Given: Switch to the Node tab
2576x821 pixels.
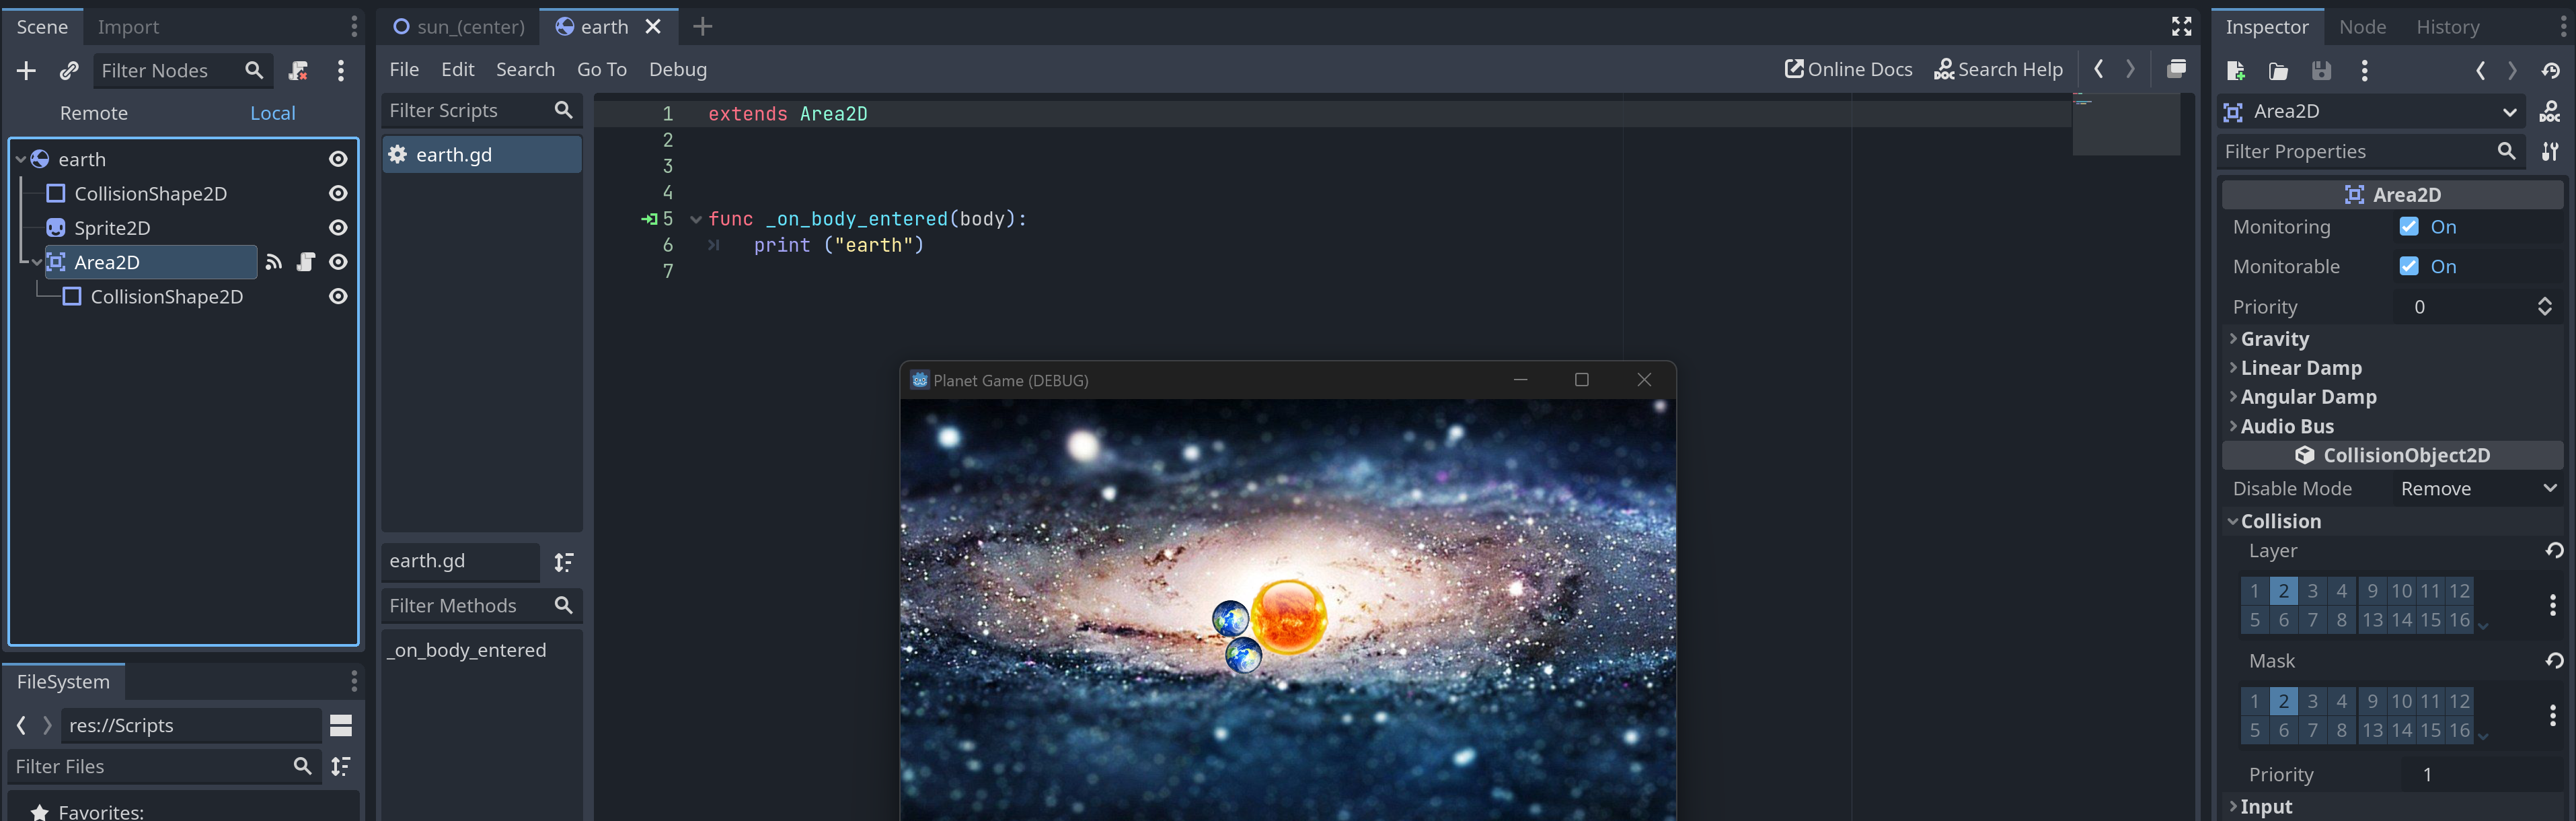Looking at the screenshot, I should (x=2362, y=27).
